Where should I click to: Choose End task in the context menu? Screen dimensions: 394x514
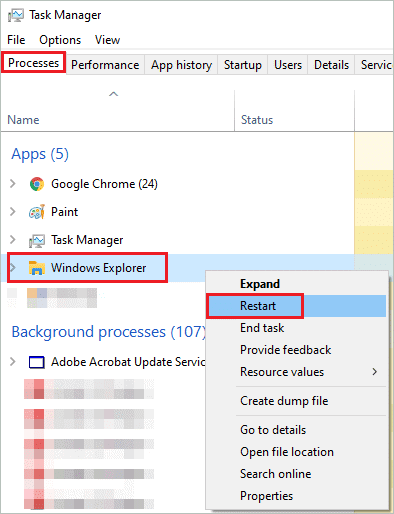coord(296,328)
